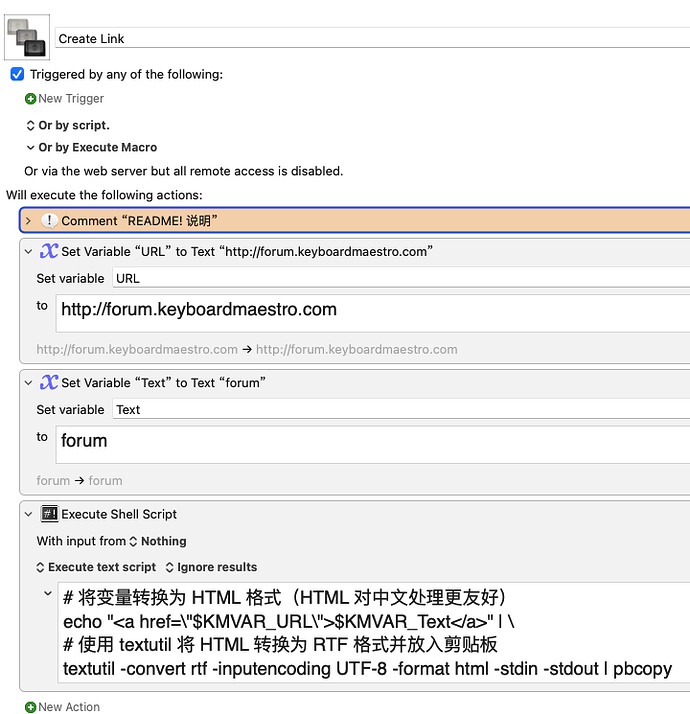Click the URL variable name field
This screenshot has width=690, height=714.
(x=400, y=279)
